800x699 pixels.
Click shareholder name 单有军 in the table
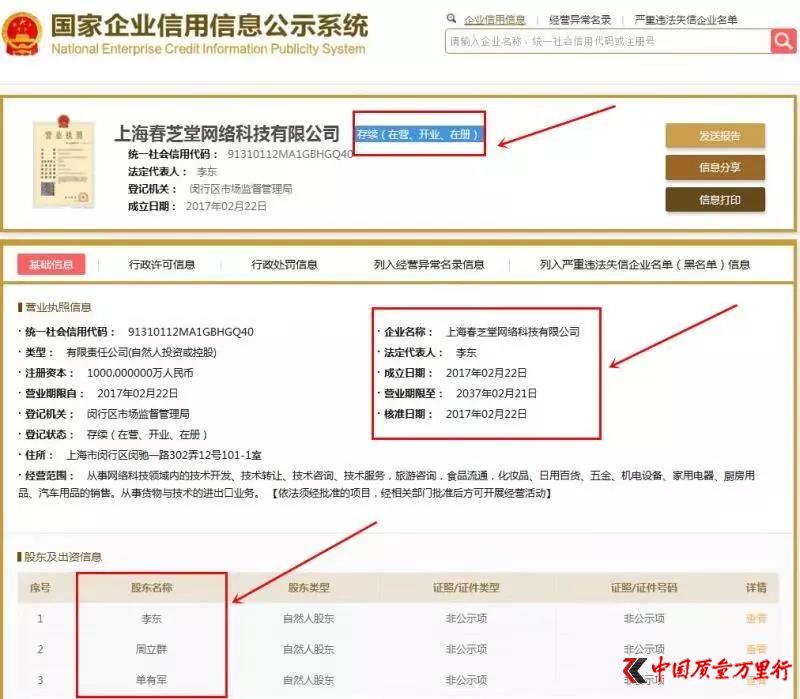[x=152, y=680]
